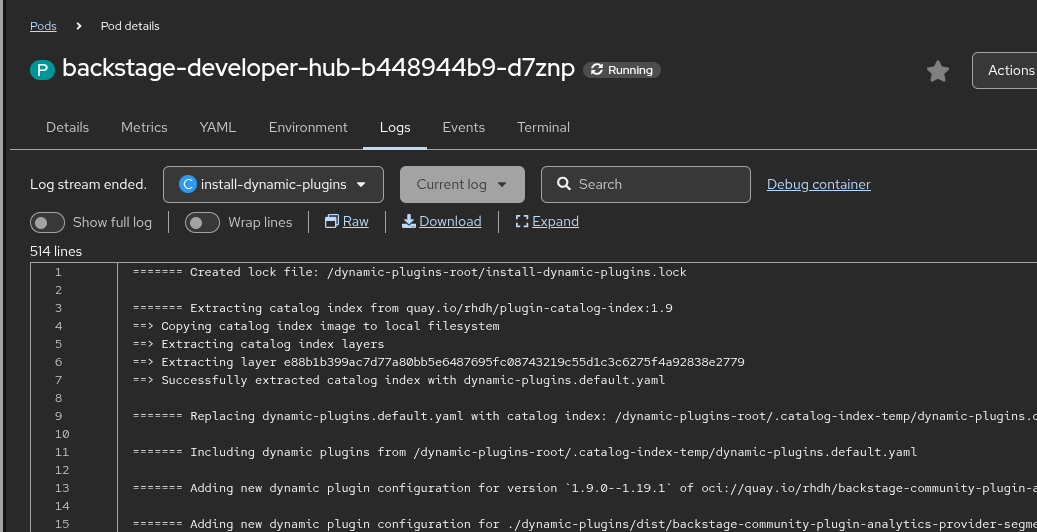Open the YAML tab
This screenshot has width=1037, height=532.
218,127
